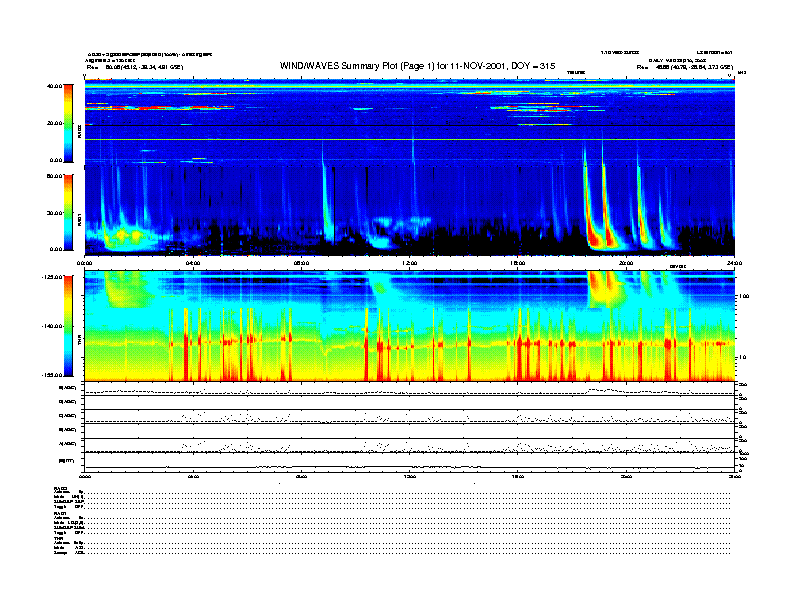The width and height of the screenshot is (792, 612).
Task: Click the bottom line-plot row label above time axis
Action: (x=66, y=461)
